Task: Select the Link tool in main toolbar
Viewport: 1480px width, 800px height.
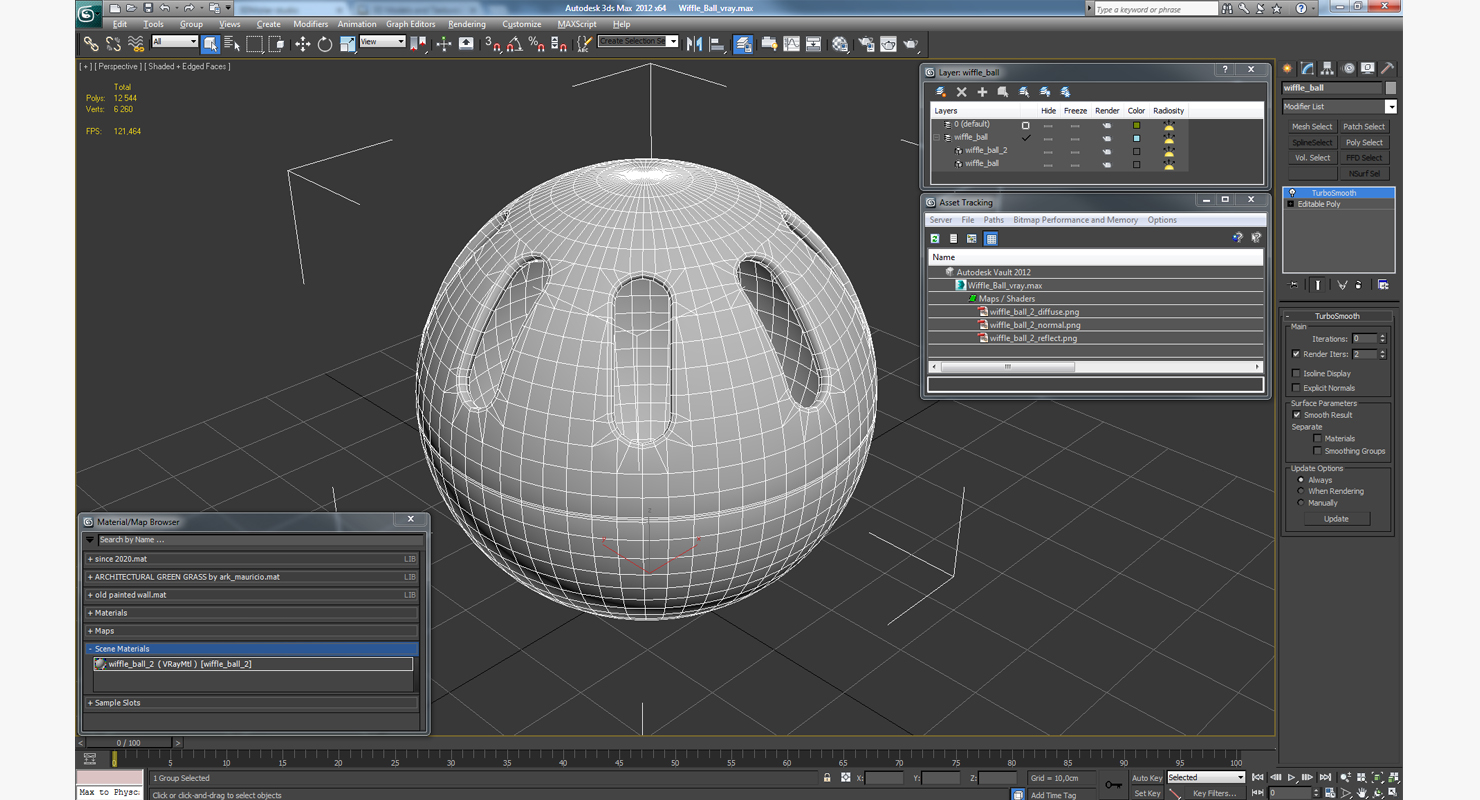Action: pyautogui.click(x=91, y=44)
